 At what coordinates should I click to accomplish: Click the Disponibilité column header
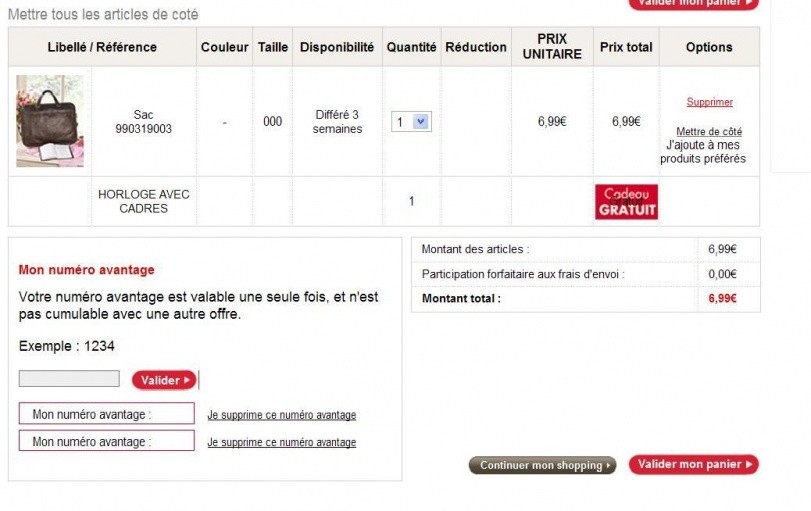(337, 47)
